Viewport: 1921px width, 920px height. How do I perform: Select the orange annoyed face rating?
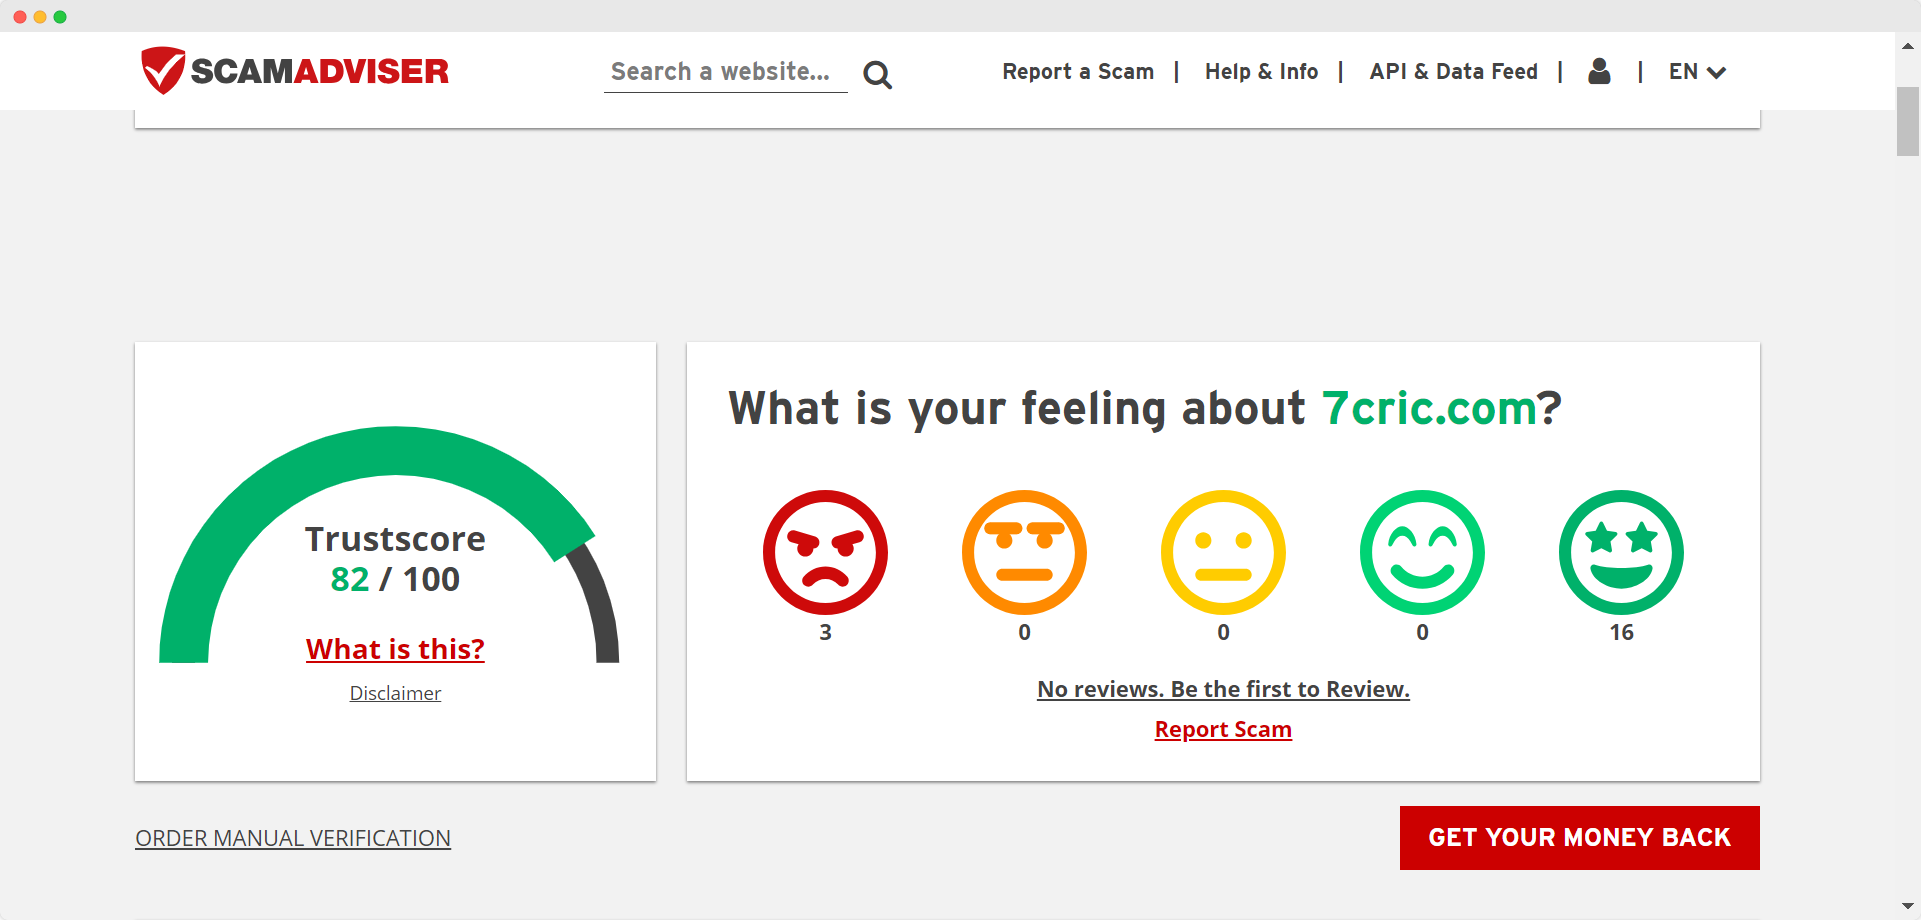click(x=1024, y=552)
